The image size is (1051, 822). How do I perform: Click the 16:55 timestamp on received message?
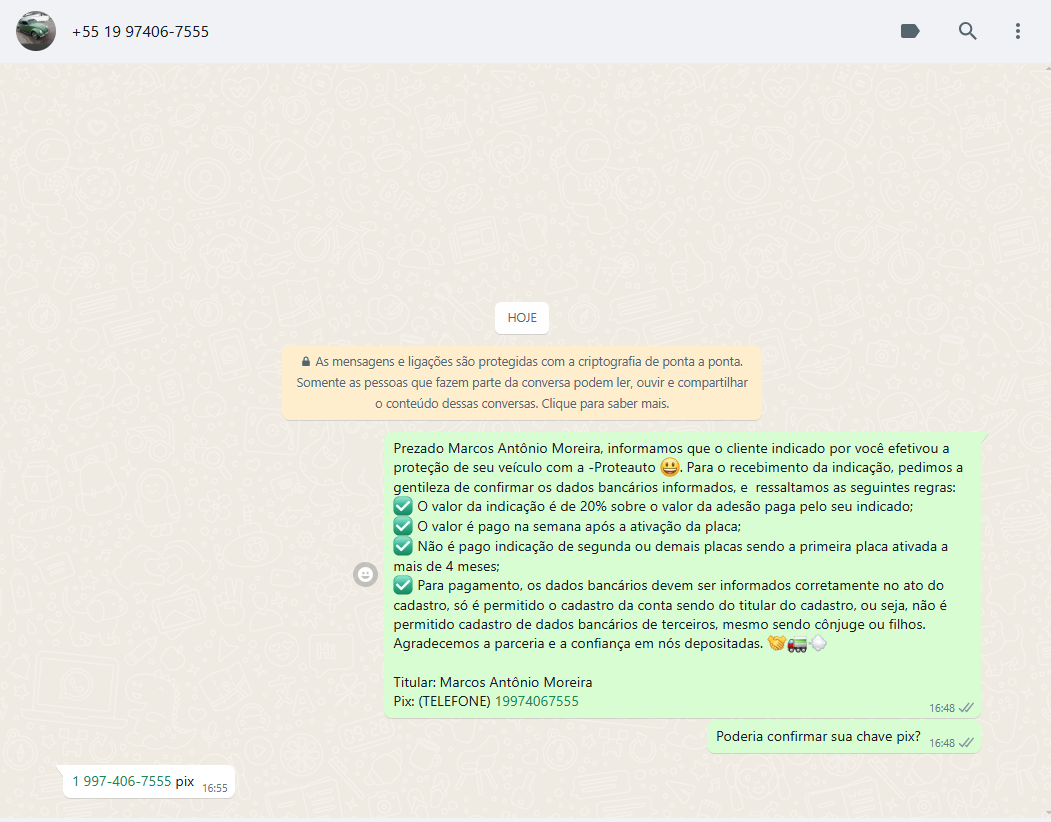215,788
